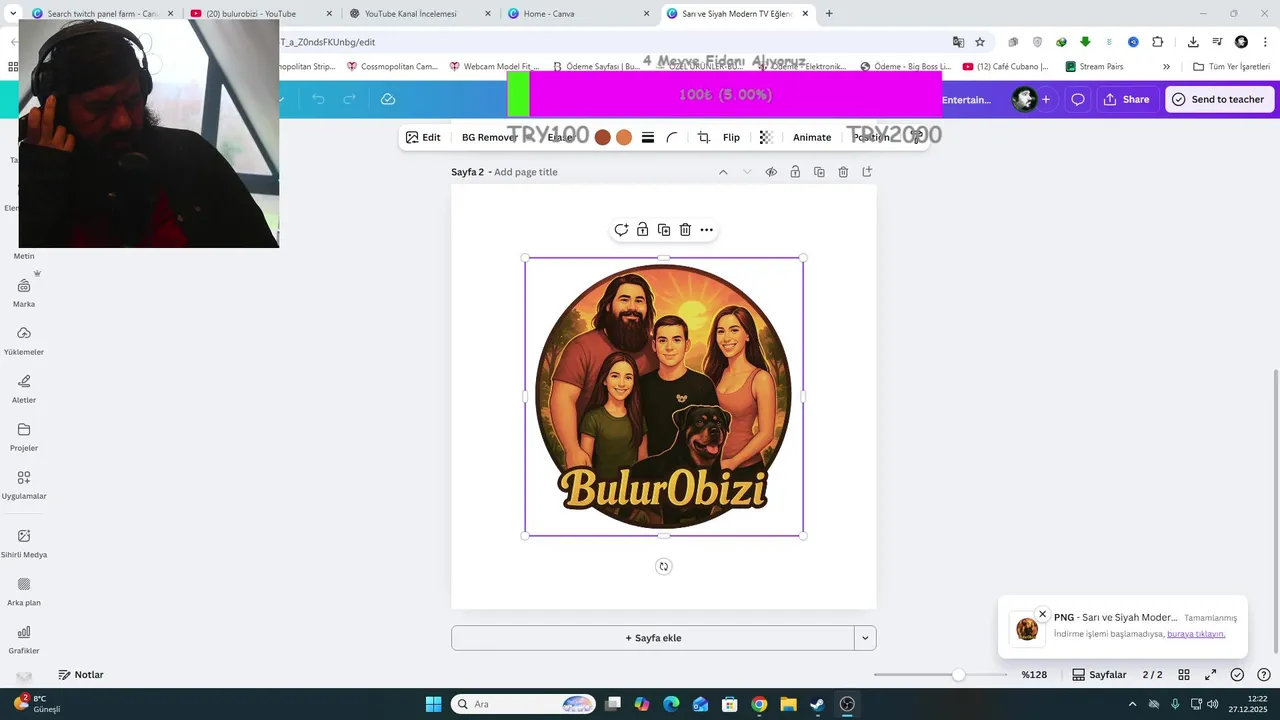This screenshot has height=720, width=1280.
Task: Click Sayfa ekle add page button
Action: [x=653, y=638]
